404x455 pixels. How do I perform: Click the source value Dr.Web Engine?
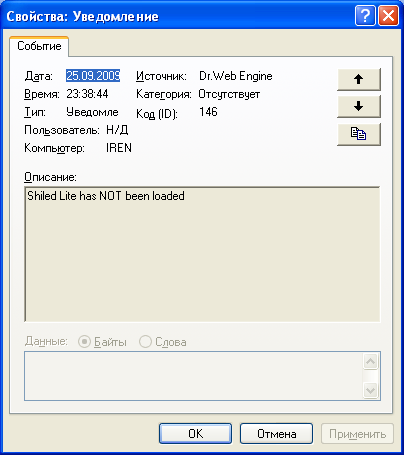click(236, 76)
